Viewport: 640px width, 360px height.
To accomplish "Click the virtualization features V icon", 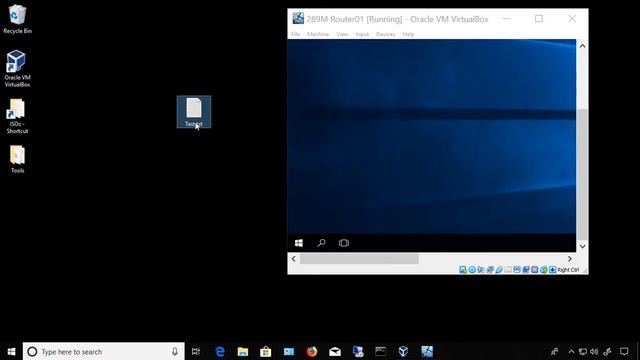I will [x=535, y=270].
